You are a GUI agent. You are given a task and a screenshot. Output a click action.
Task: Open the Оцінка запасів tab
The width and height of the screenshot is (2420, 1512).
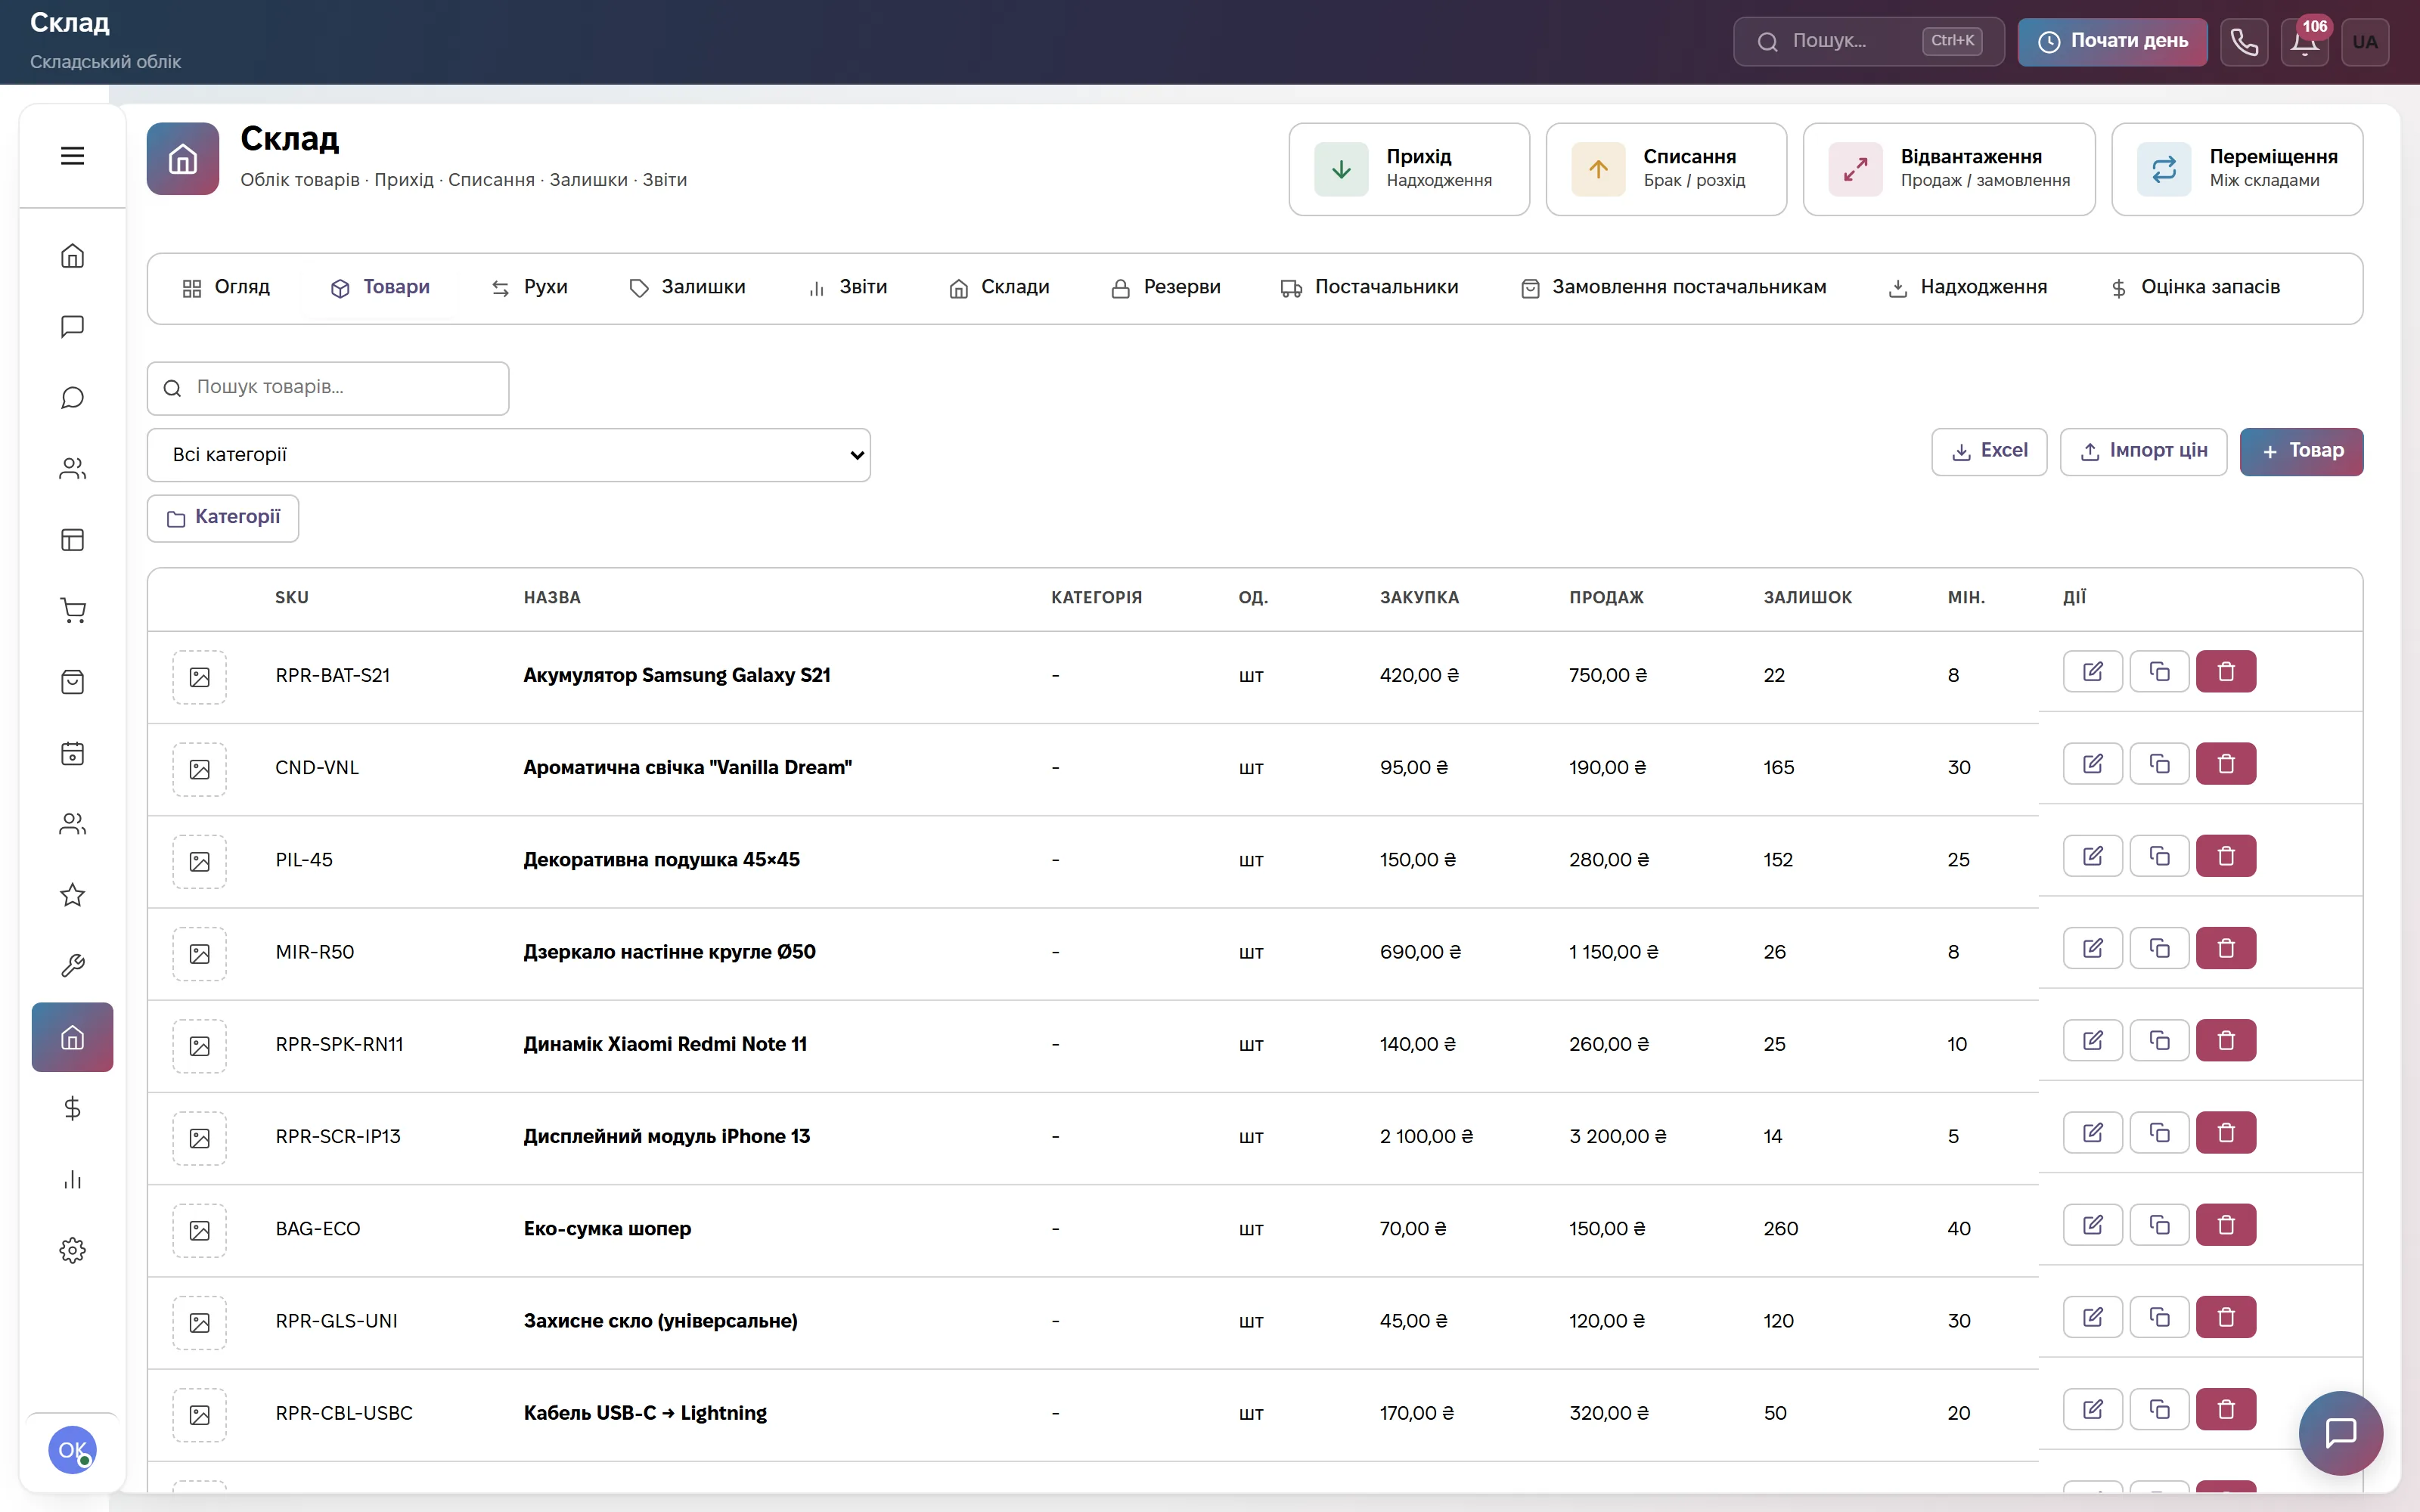[2195, 288]
